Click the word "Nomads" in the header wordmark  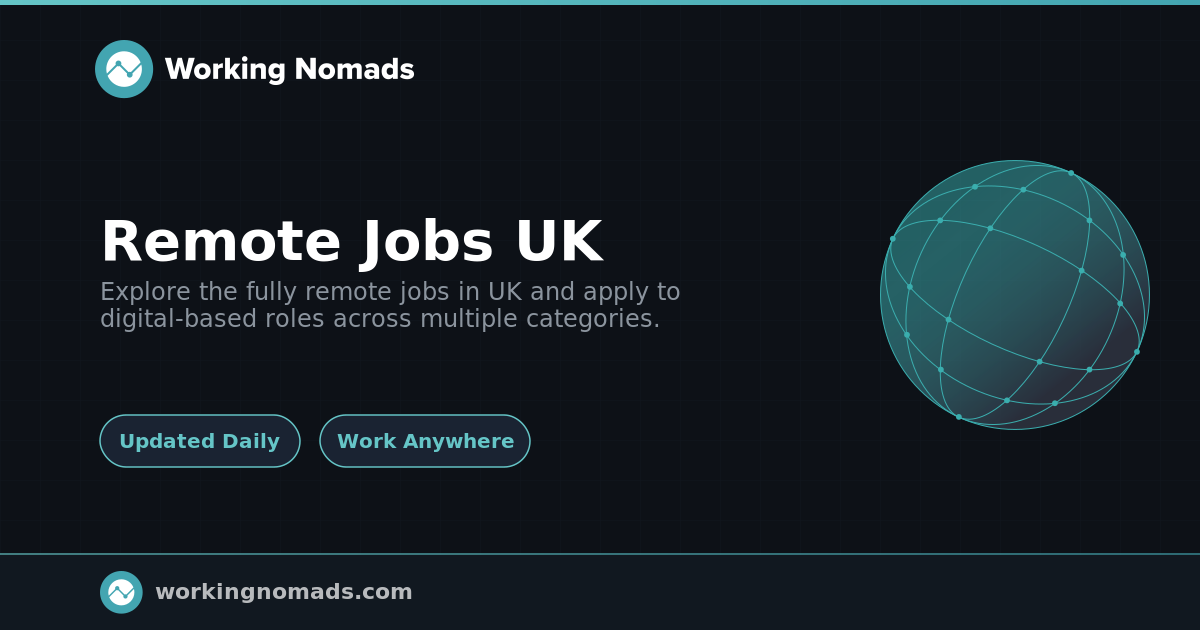tap(354, 69)
